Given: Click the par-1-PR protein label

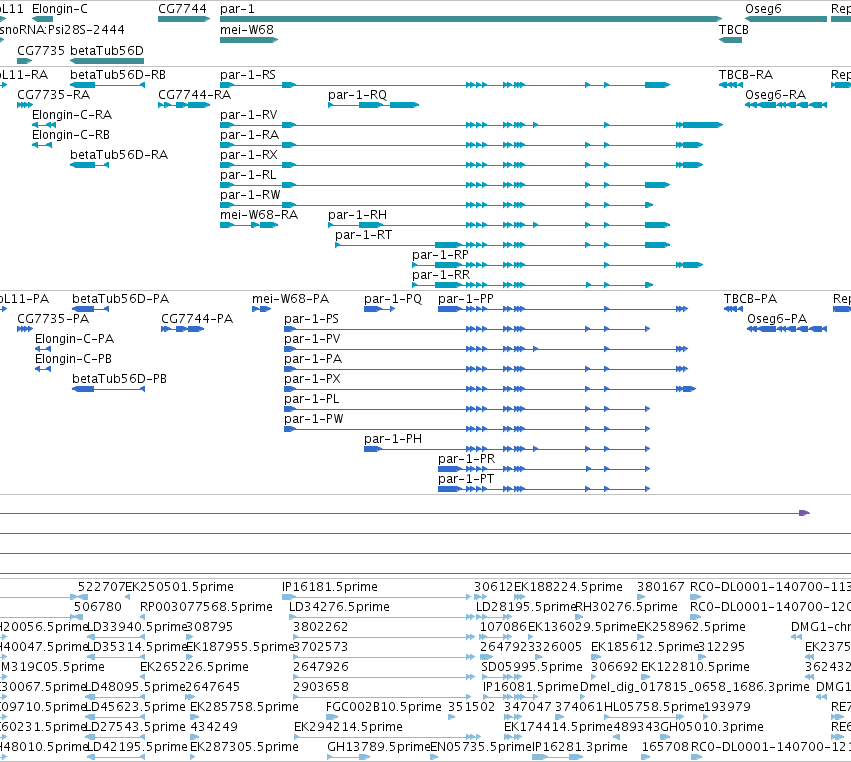Looking at the screenshot, I should 466,459.
